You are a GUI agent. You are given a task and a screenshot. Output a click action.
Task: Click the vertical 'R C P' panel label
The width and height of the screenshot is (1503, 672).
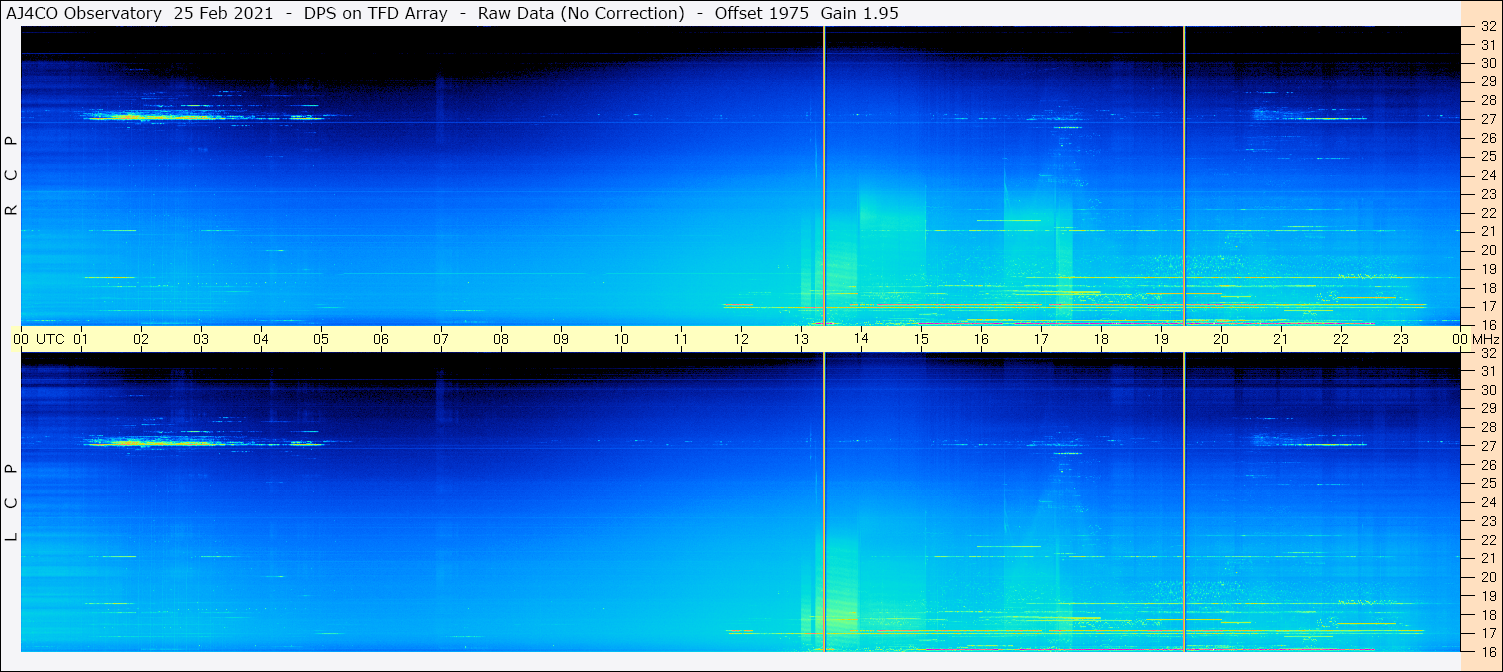point(11,176)
